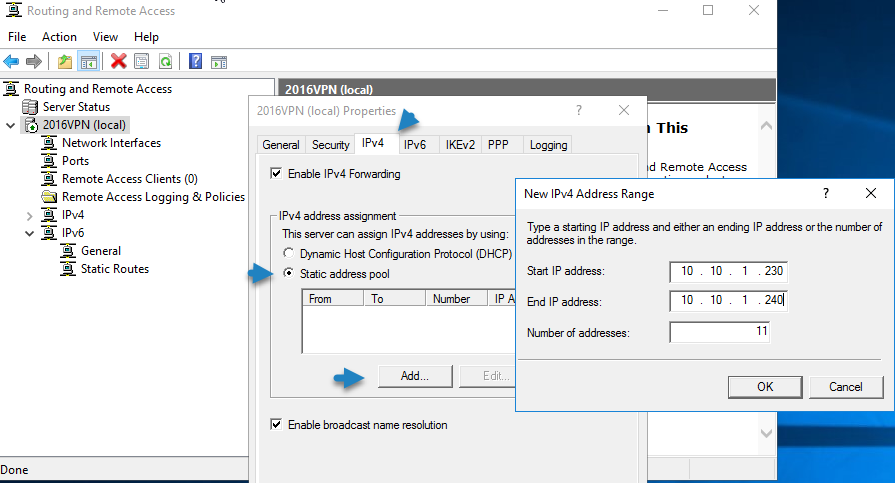
Task: Expand the IPv4 tree node
Action: [28, 215]
